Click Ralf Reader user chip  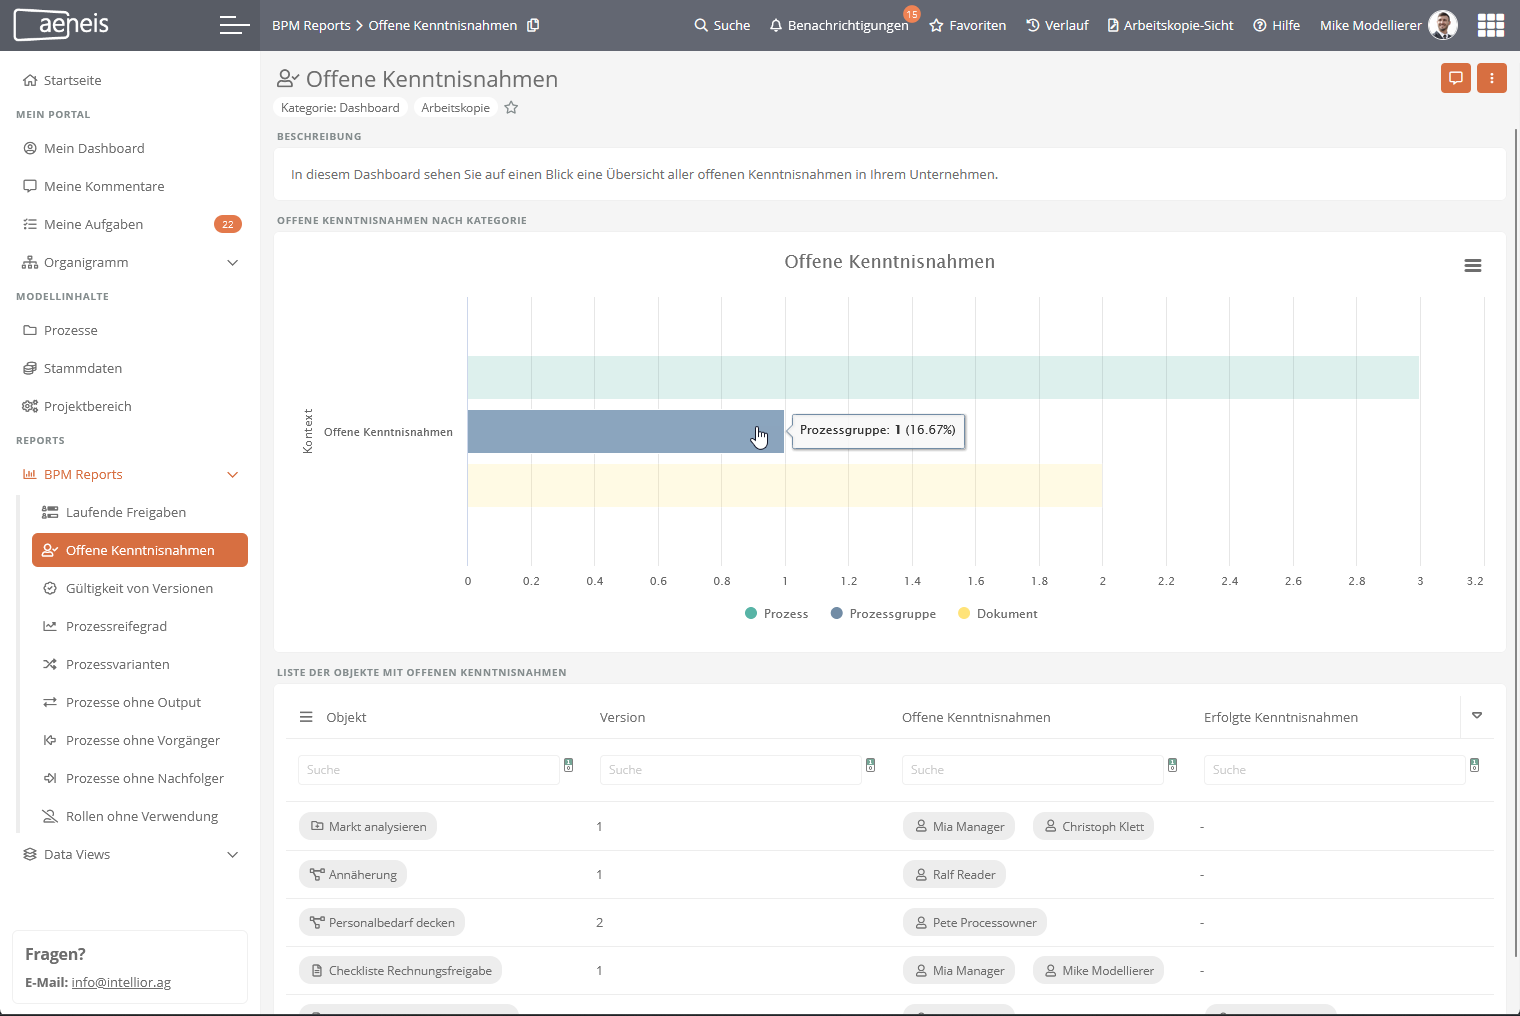(x=954, y=874)
